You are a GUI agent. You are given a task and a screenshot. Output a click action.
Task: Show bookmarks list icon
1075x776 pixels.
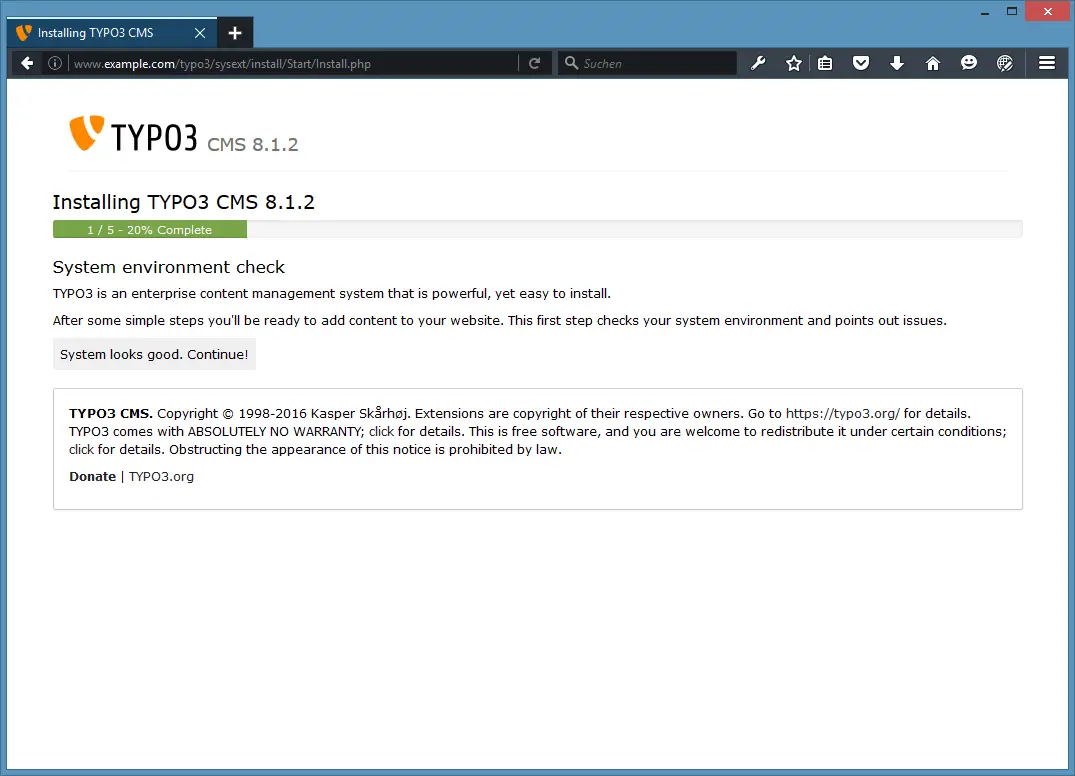(x=825, y=64)
